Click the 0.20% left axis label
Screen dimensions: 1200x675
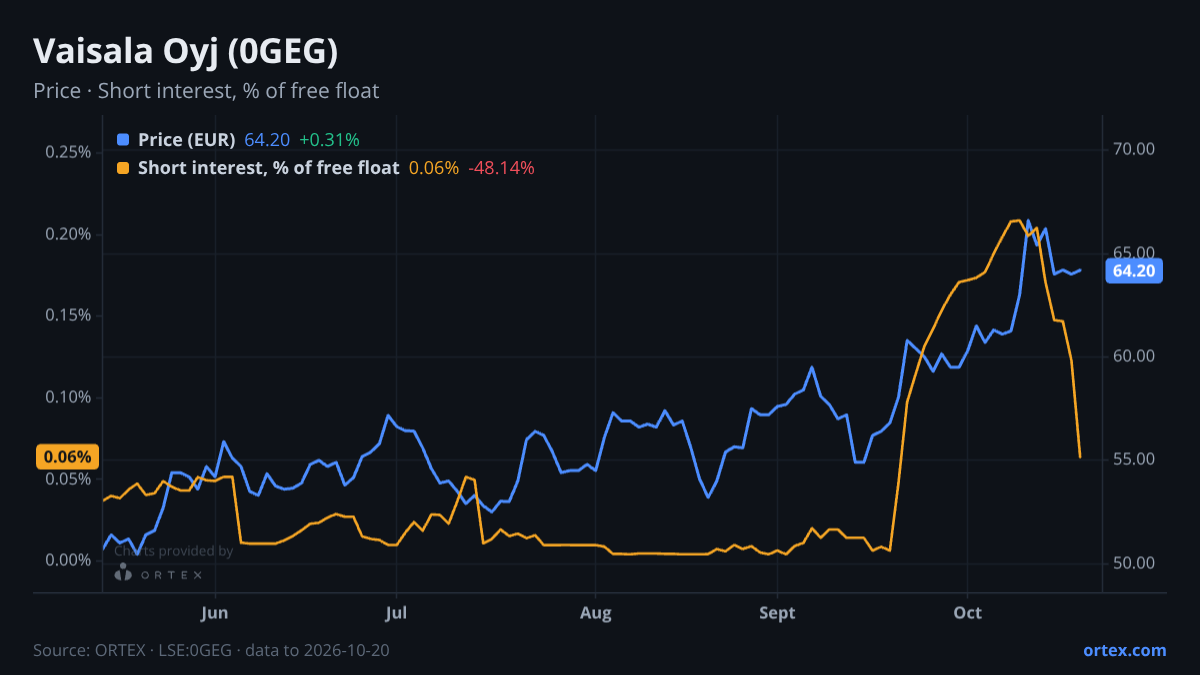pyautogui.click(x=68, y=234)
